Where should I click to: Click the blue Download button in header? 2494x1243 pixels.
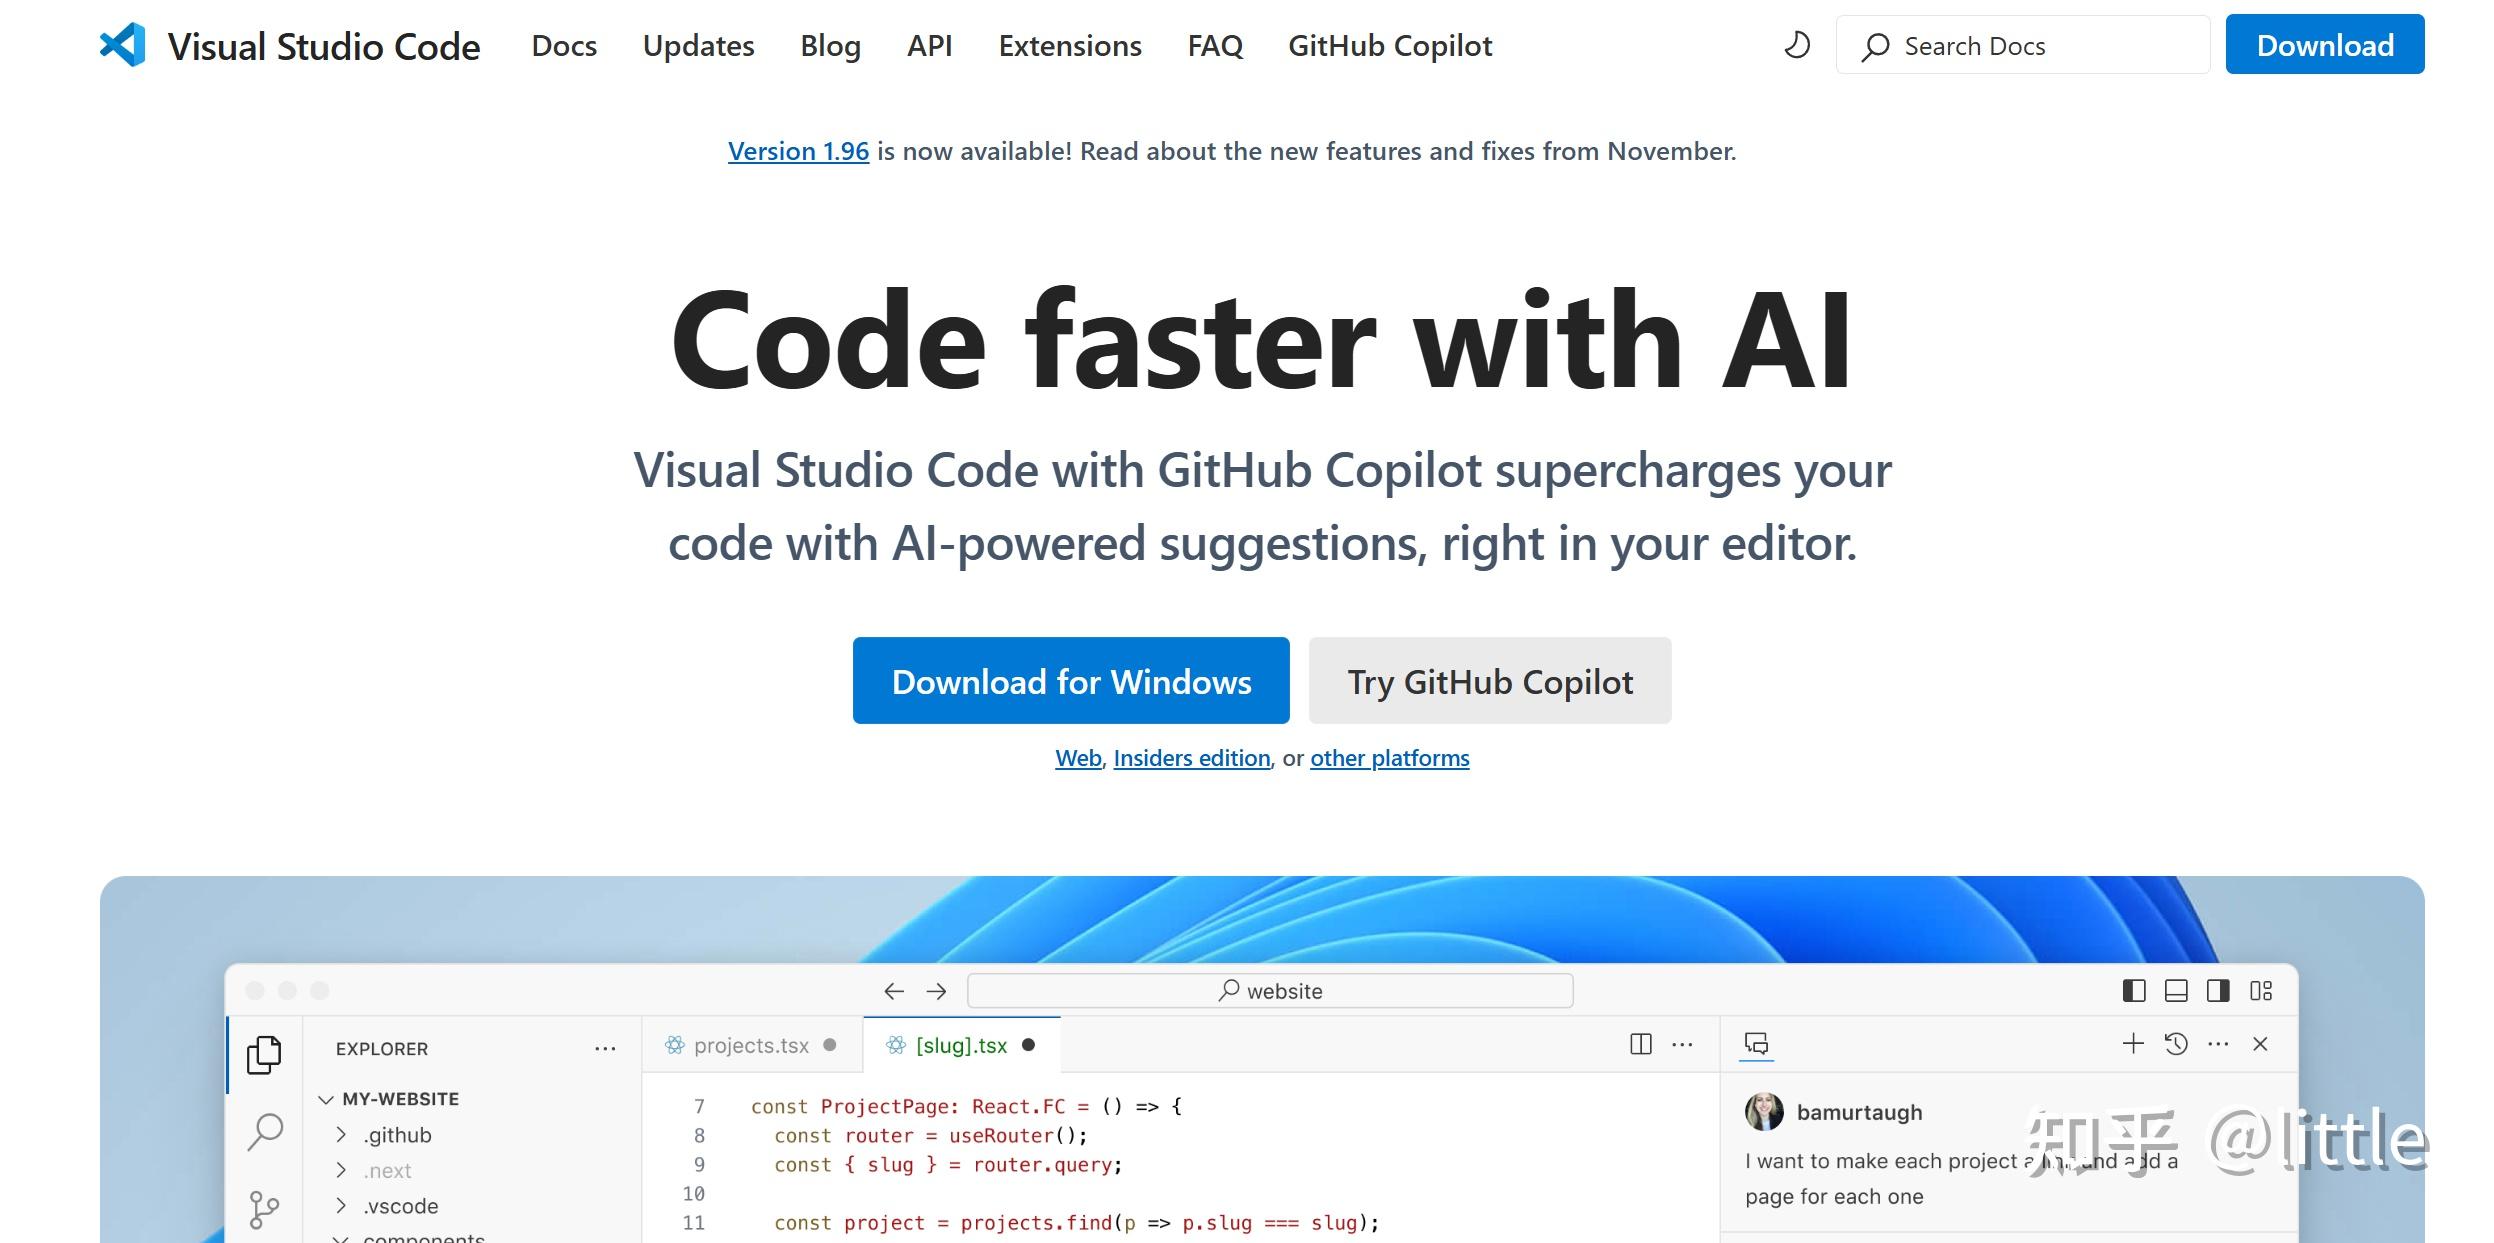pos(2324,45)
